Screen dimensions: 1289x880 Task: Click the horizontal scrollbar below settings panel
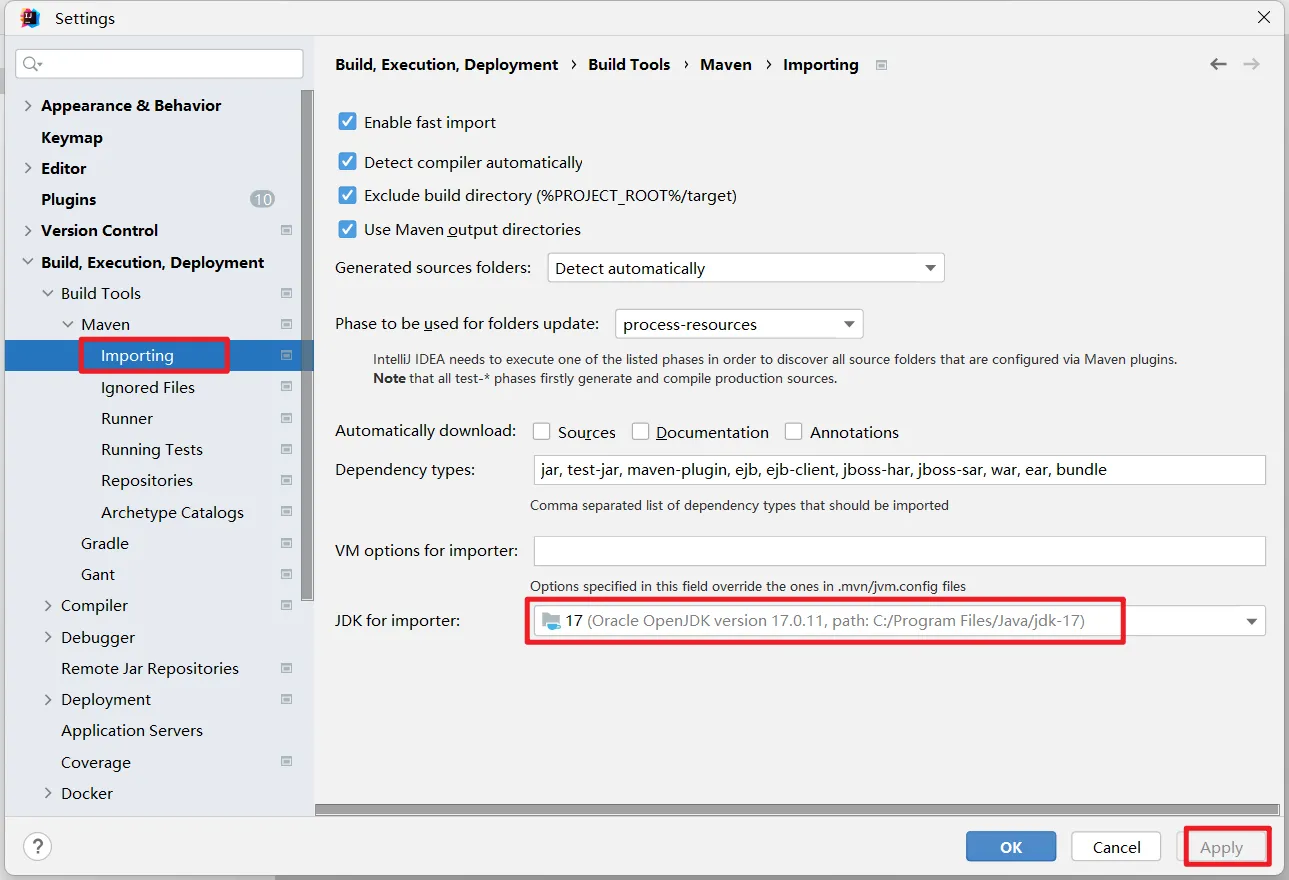point(797,808)
